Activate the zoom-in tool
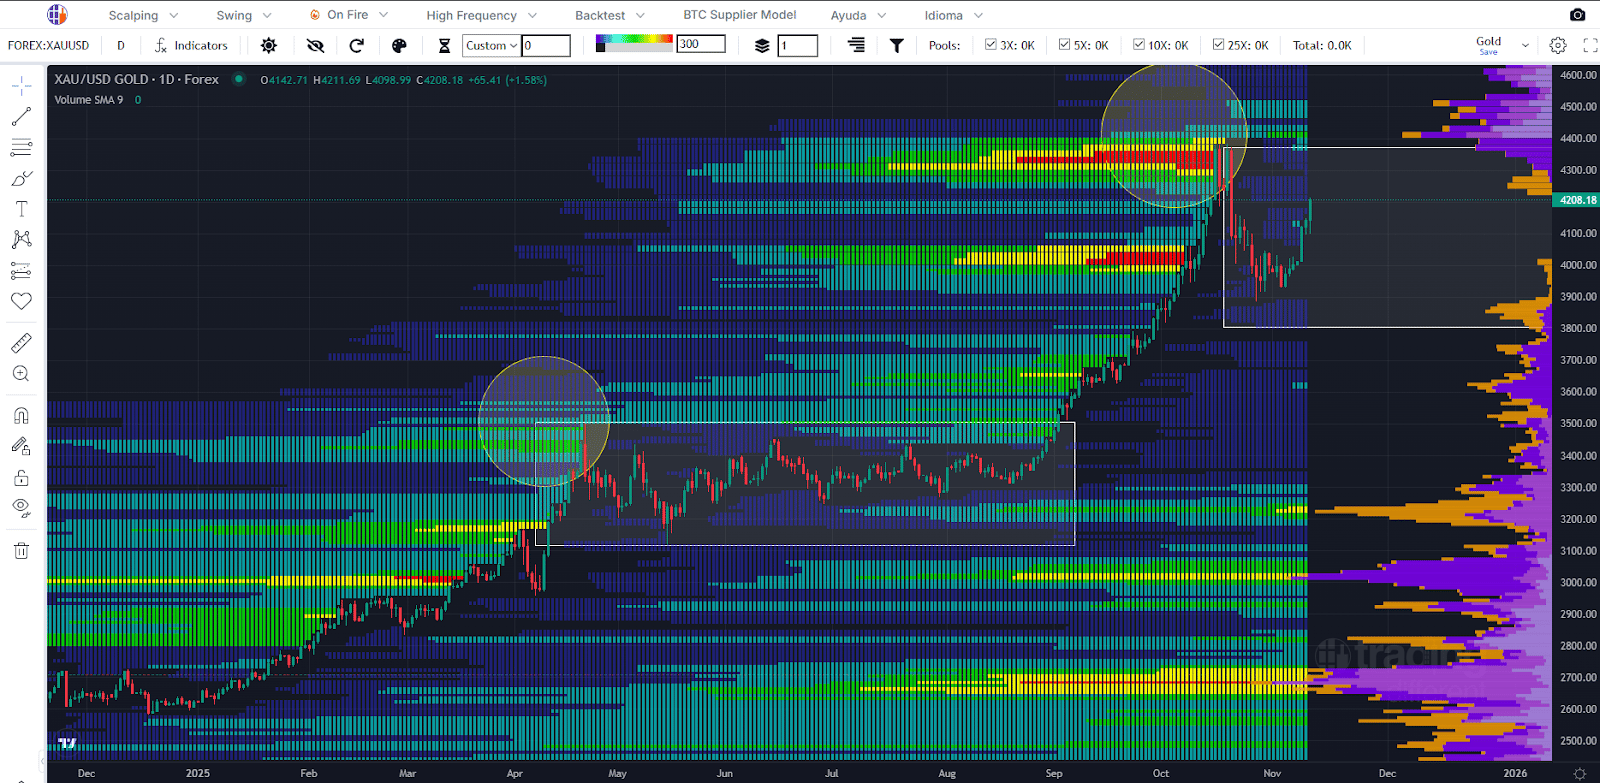The height and width of the screenshot is (783, 1600). point(21,374)
